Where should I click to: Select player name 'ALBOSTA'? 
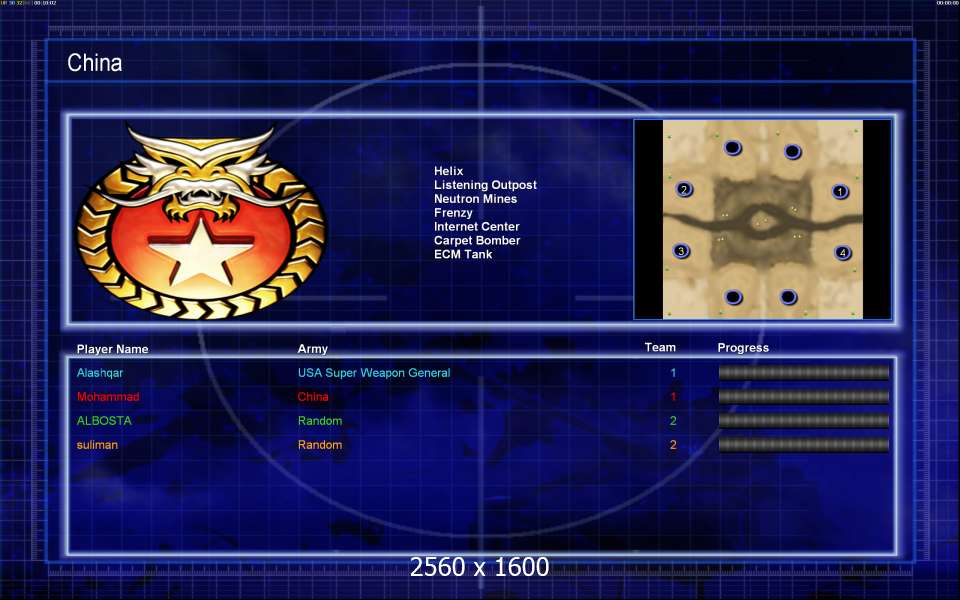coord(104,421)
